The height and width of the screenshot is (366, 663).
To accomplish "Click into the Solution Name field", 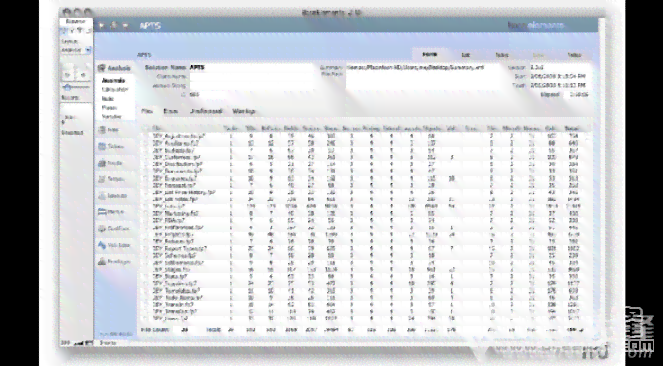I will point(252,68).
